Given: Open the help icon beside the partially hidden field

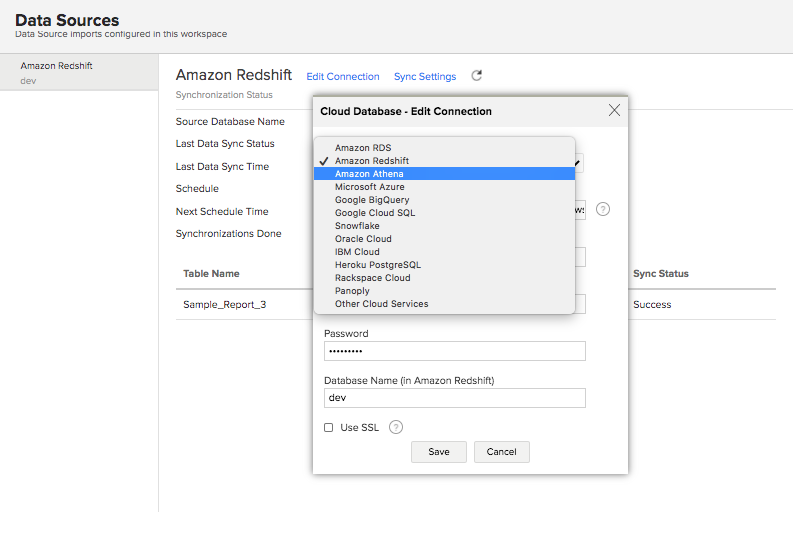Looking at the screenshot, I should coord(602,209).
